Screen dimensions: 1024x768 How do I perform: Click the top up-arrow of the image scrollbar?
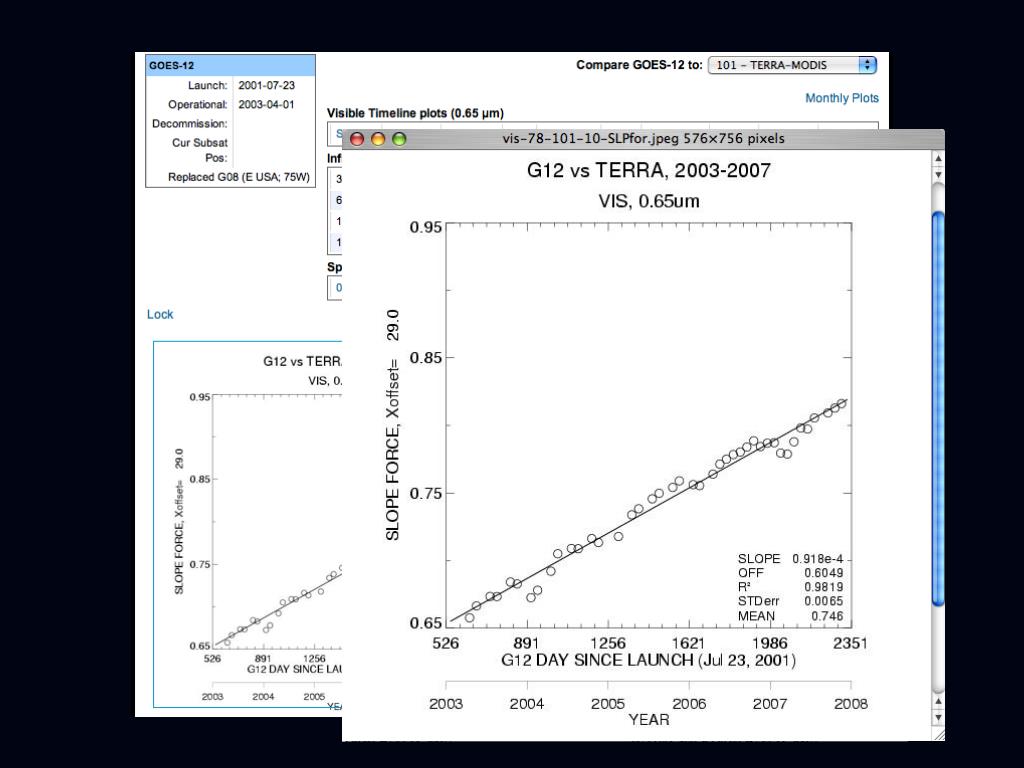[x=938, y=158]
